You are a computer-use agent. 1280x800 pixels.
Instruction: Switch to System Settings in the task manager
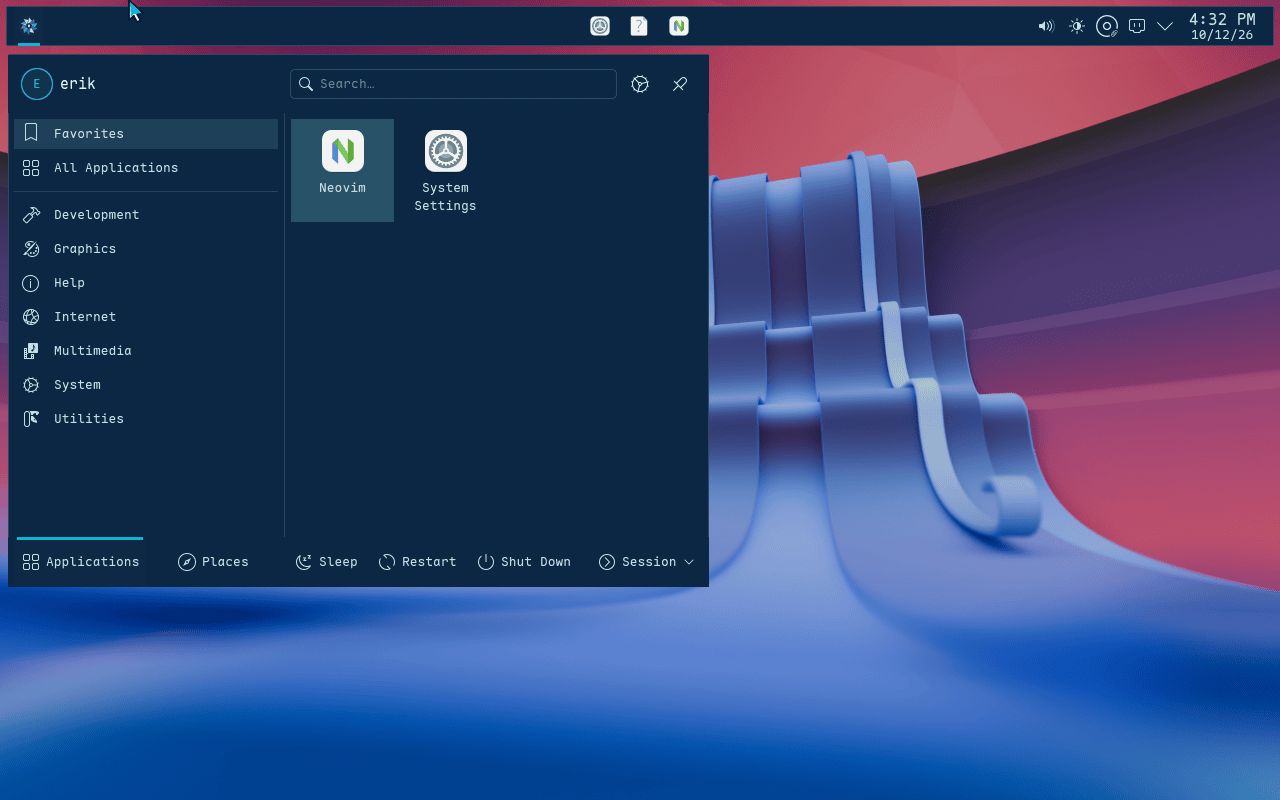click(600, 26)
